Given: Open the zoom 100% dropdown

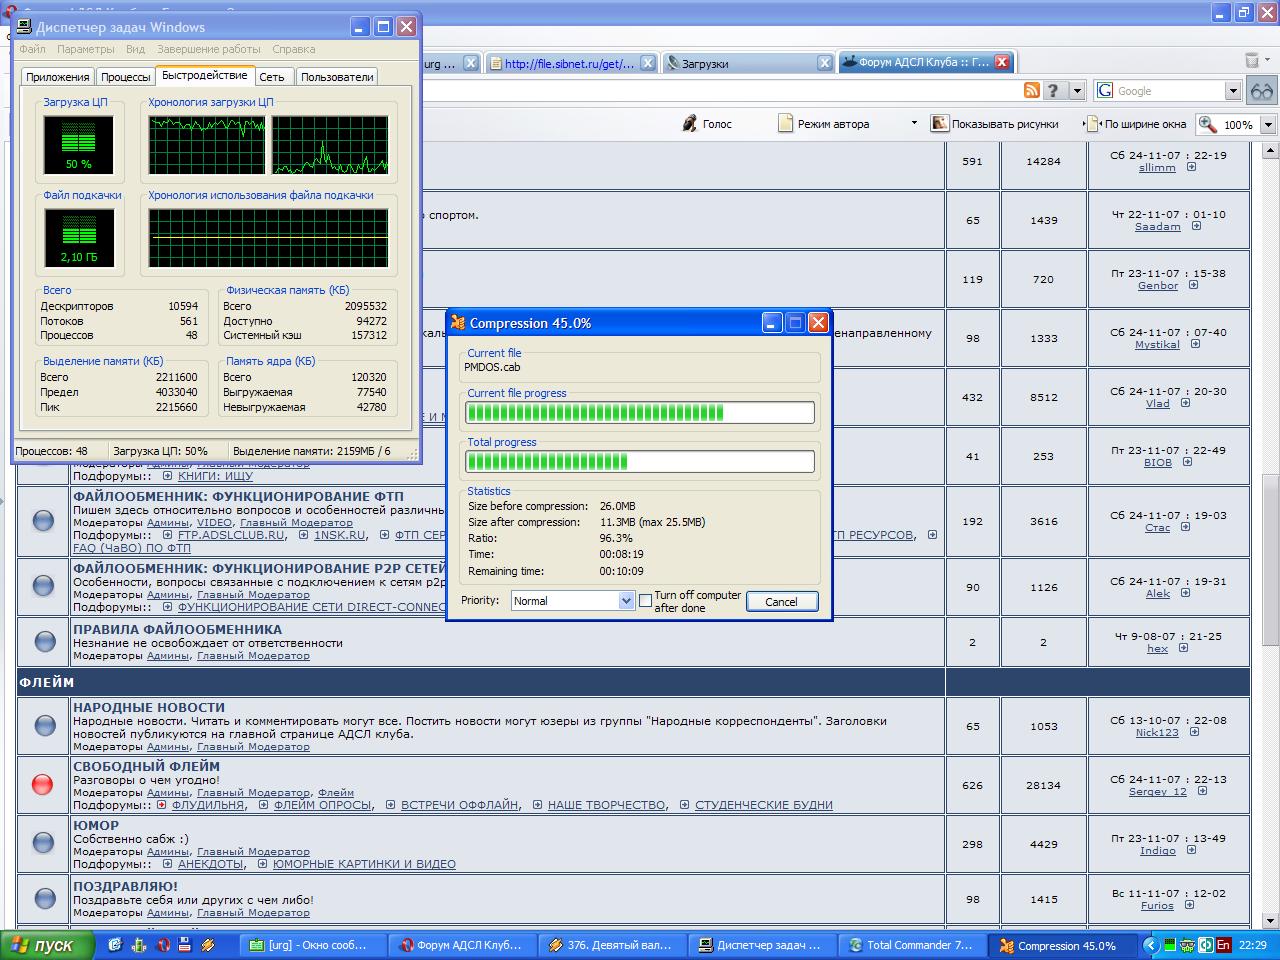Looking at the screenshot, I should (1268, 125).
